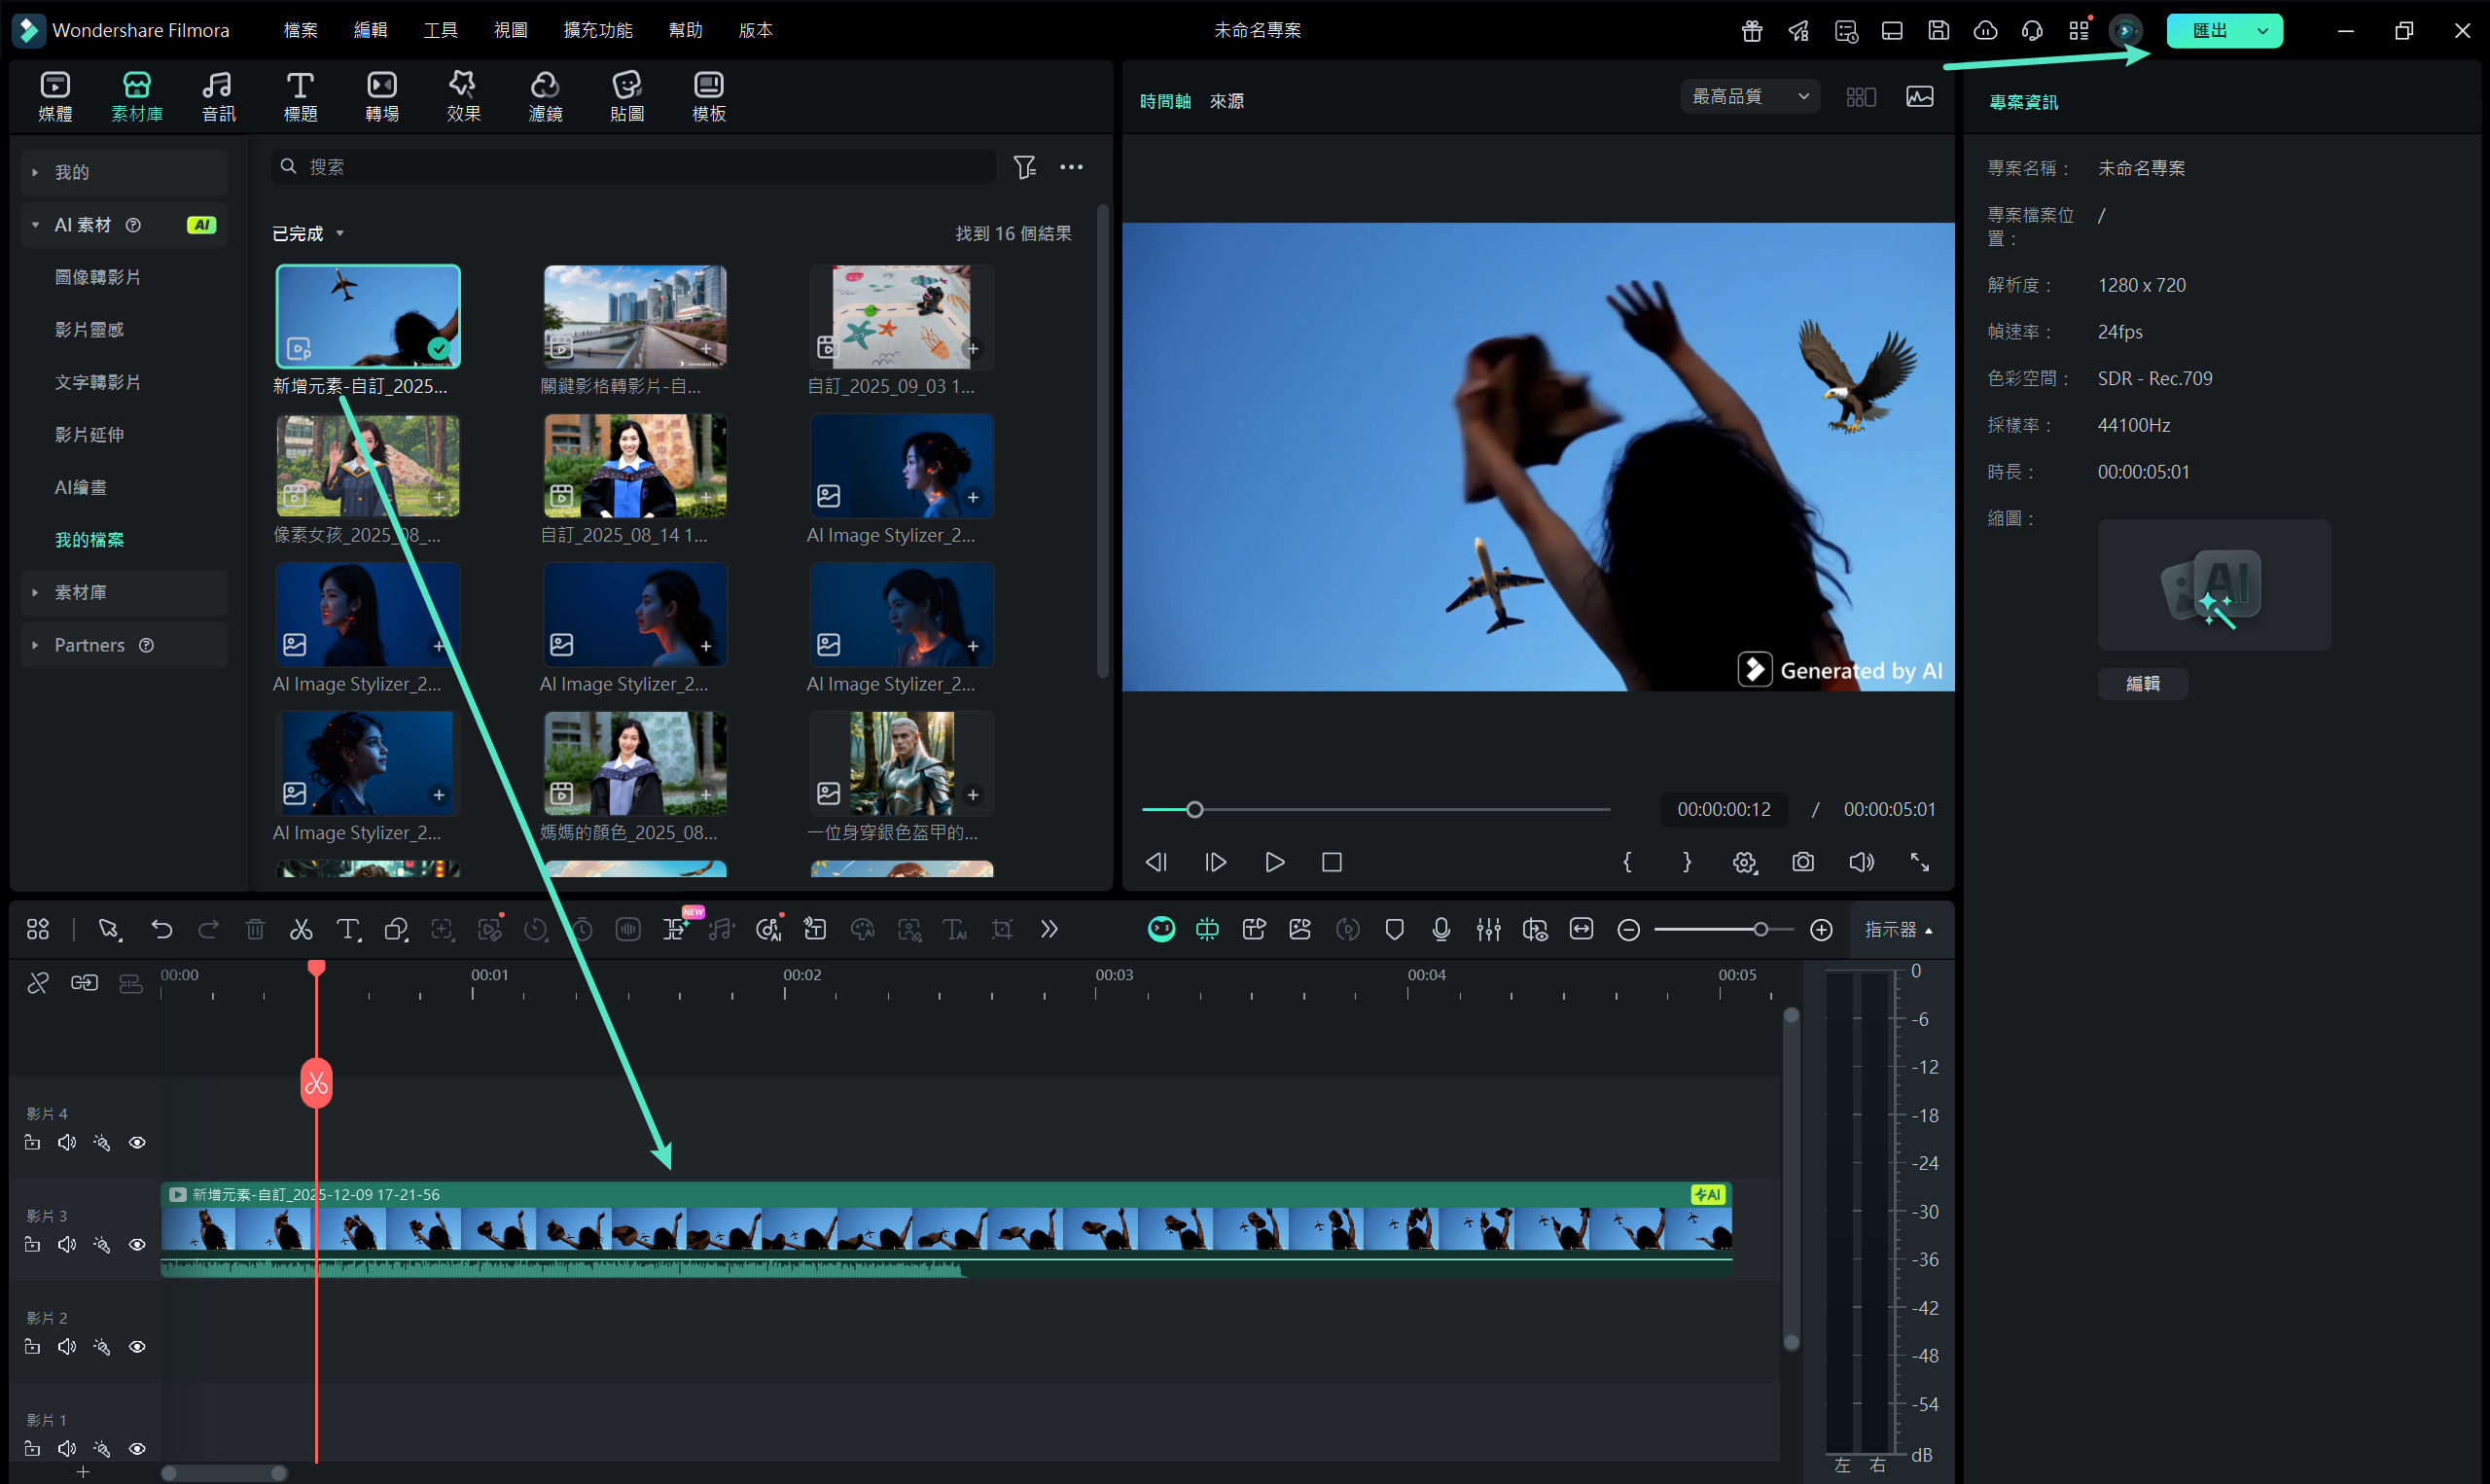Open the audio mixer icon
Image resolution: width=2490 pixels, height=1484 pixels.
[1488, 930]
